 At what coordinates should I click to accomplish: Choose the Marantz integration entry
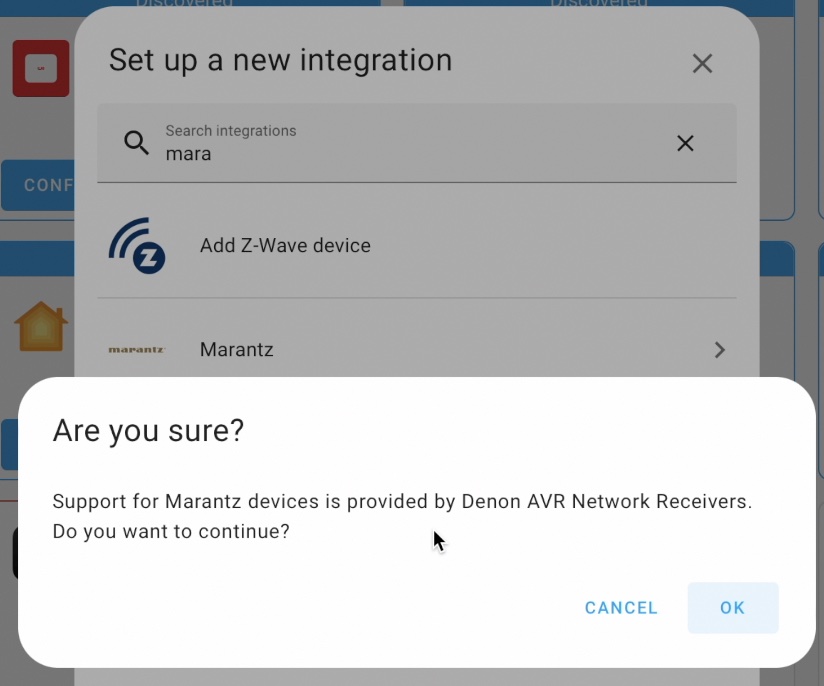coord(417,350)
